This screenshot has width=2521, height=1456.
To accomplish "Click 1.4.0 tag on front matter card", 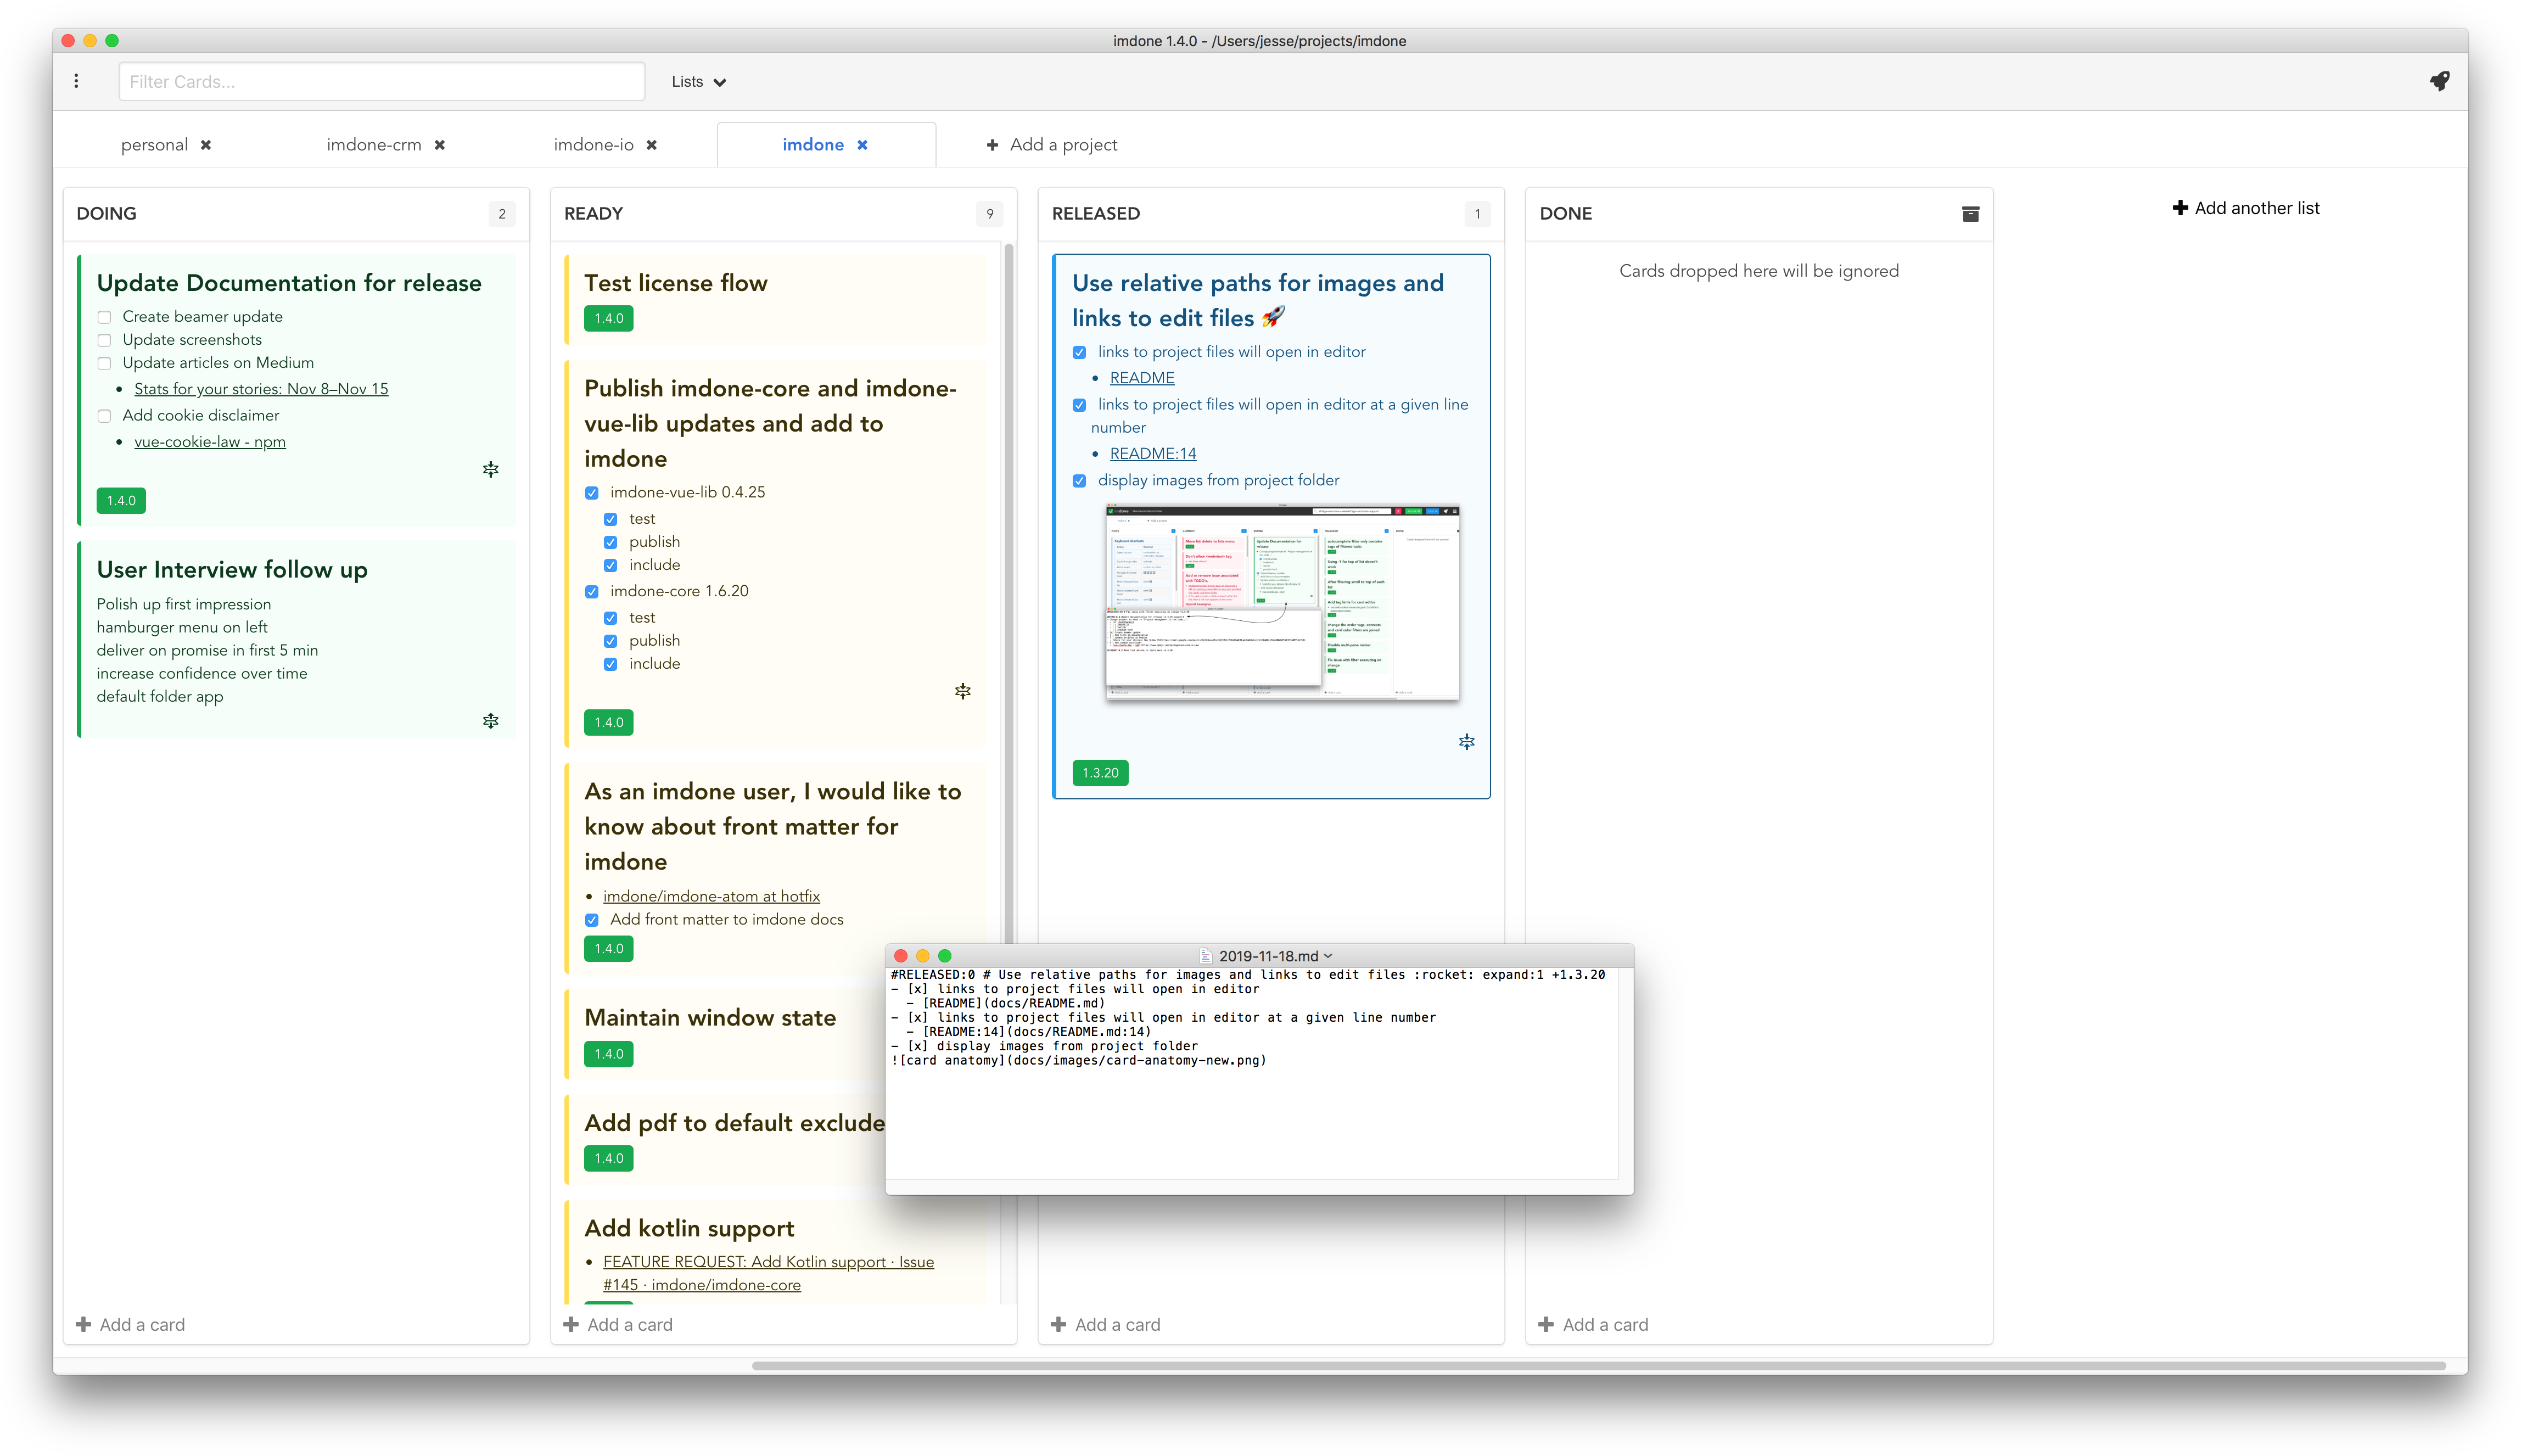I will tap(609, 948).
